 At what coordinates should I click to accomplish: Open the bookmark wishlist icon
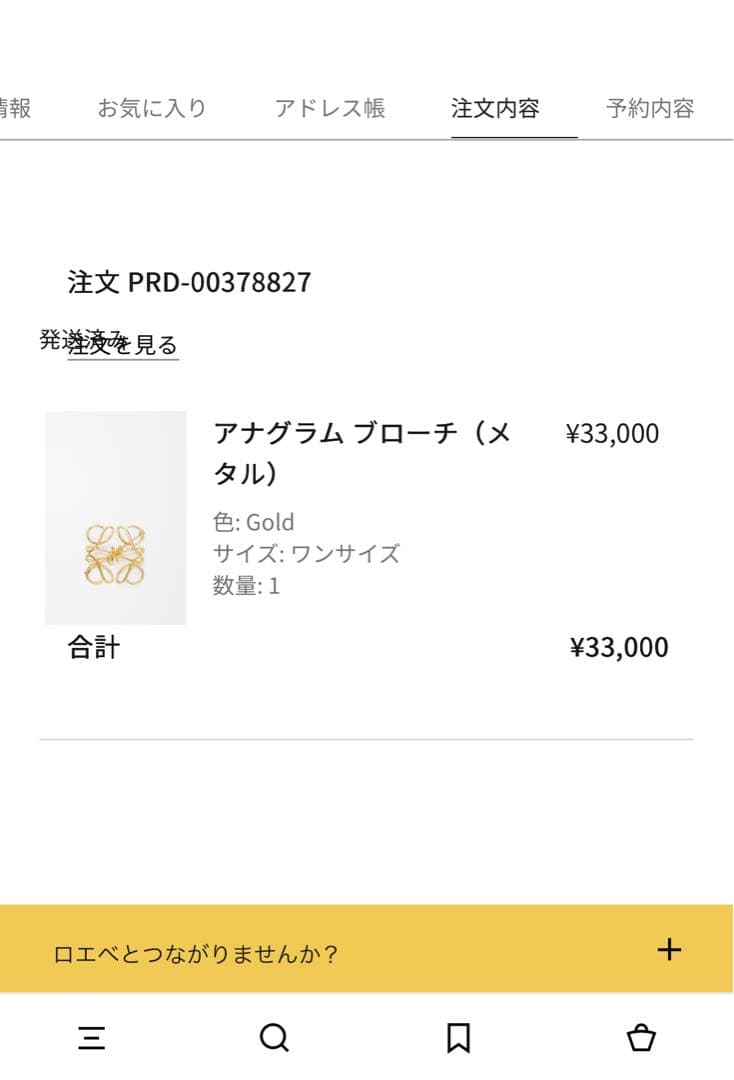pyautogui.click(x=458, y=1038)
